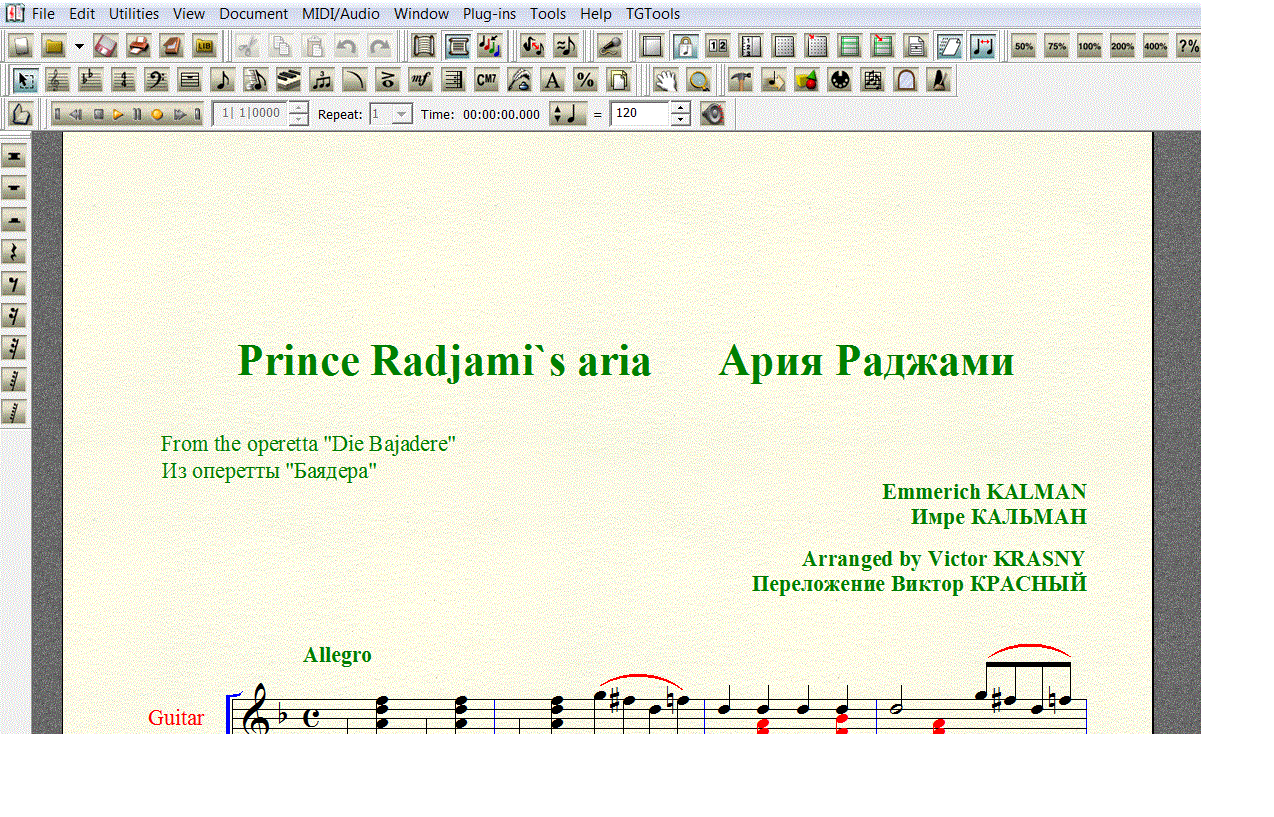Viewport: 1274px width, 817px height.
Task: Click the Play button
Action: click(x=117, y=114)
